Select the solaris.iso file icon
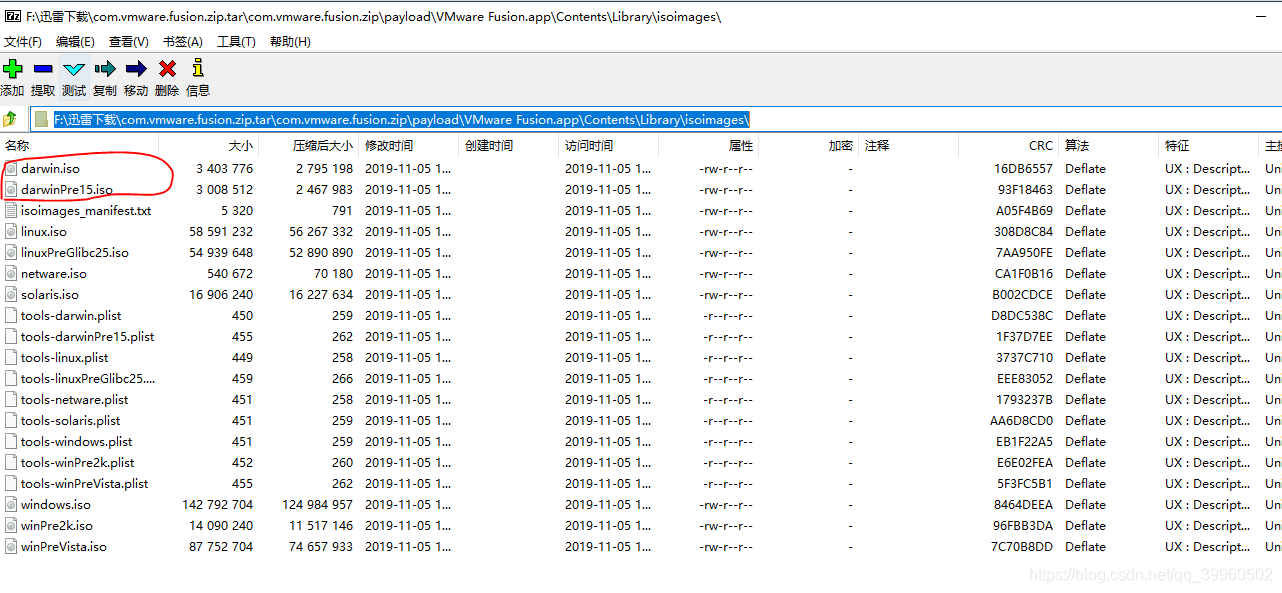The image size is (1282, 593). [11, 294]
